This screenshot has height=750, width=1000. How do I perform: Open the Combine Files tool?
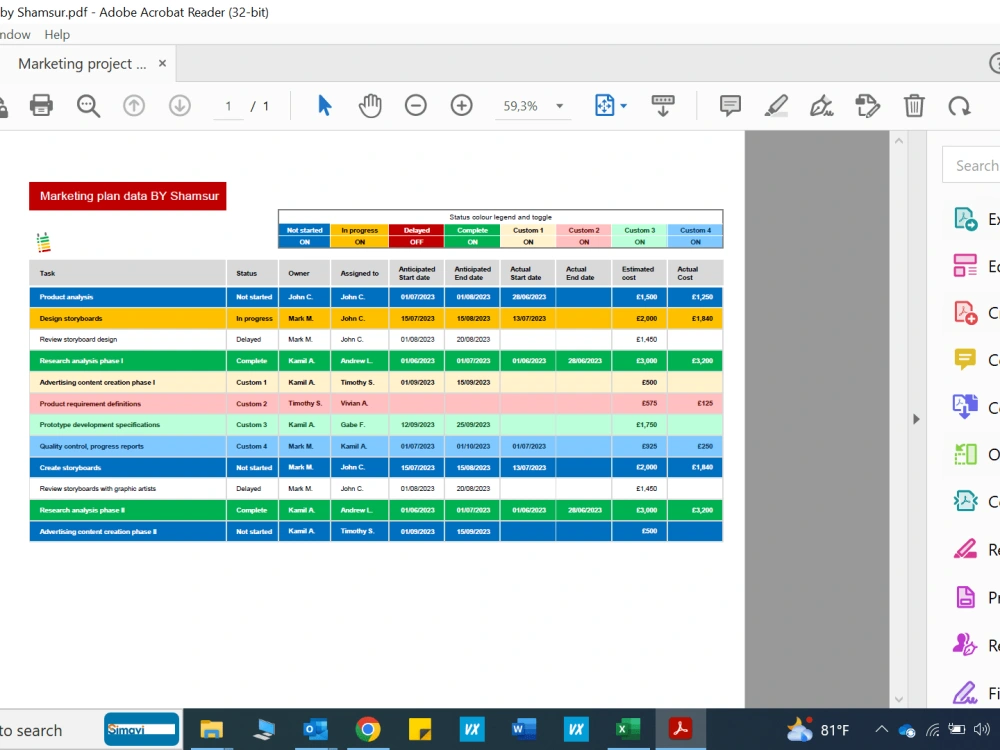(x=965, y=405)
